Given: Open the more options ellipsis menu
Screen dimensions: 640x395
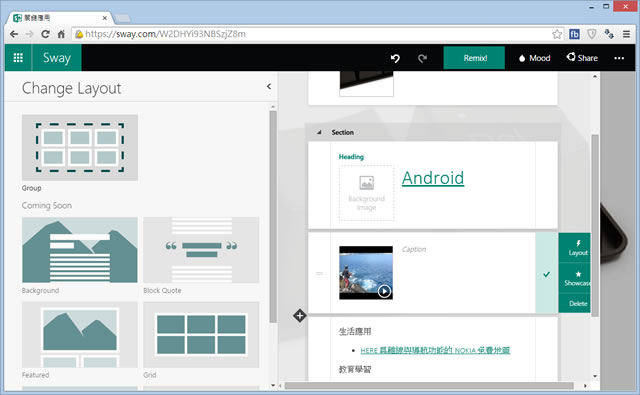Looking at the screenshot, I should [x=619, y=58].
